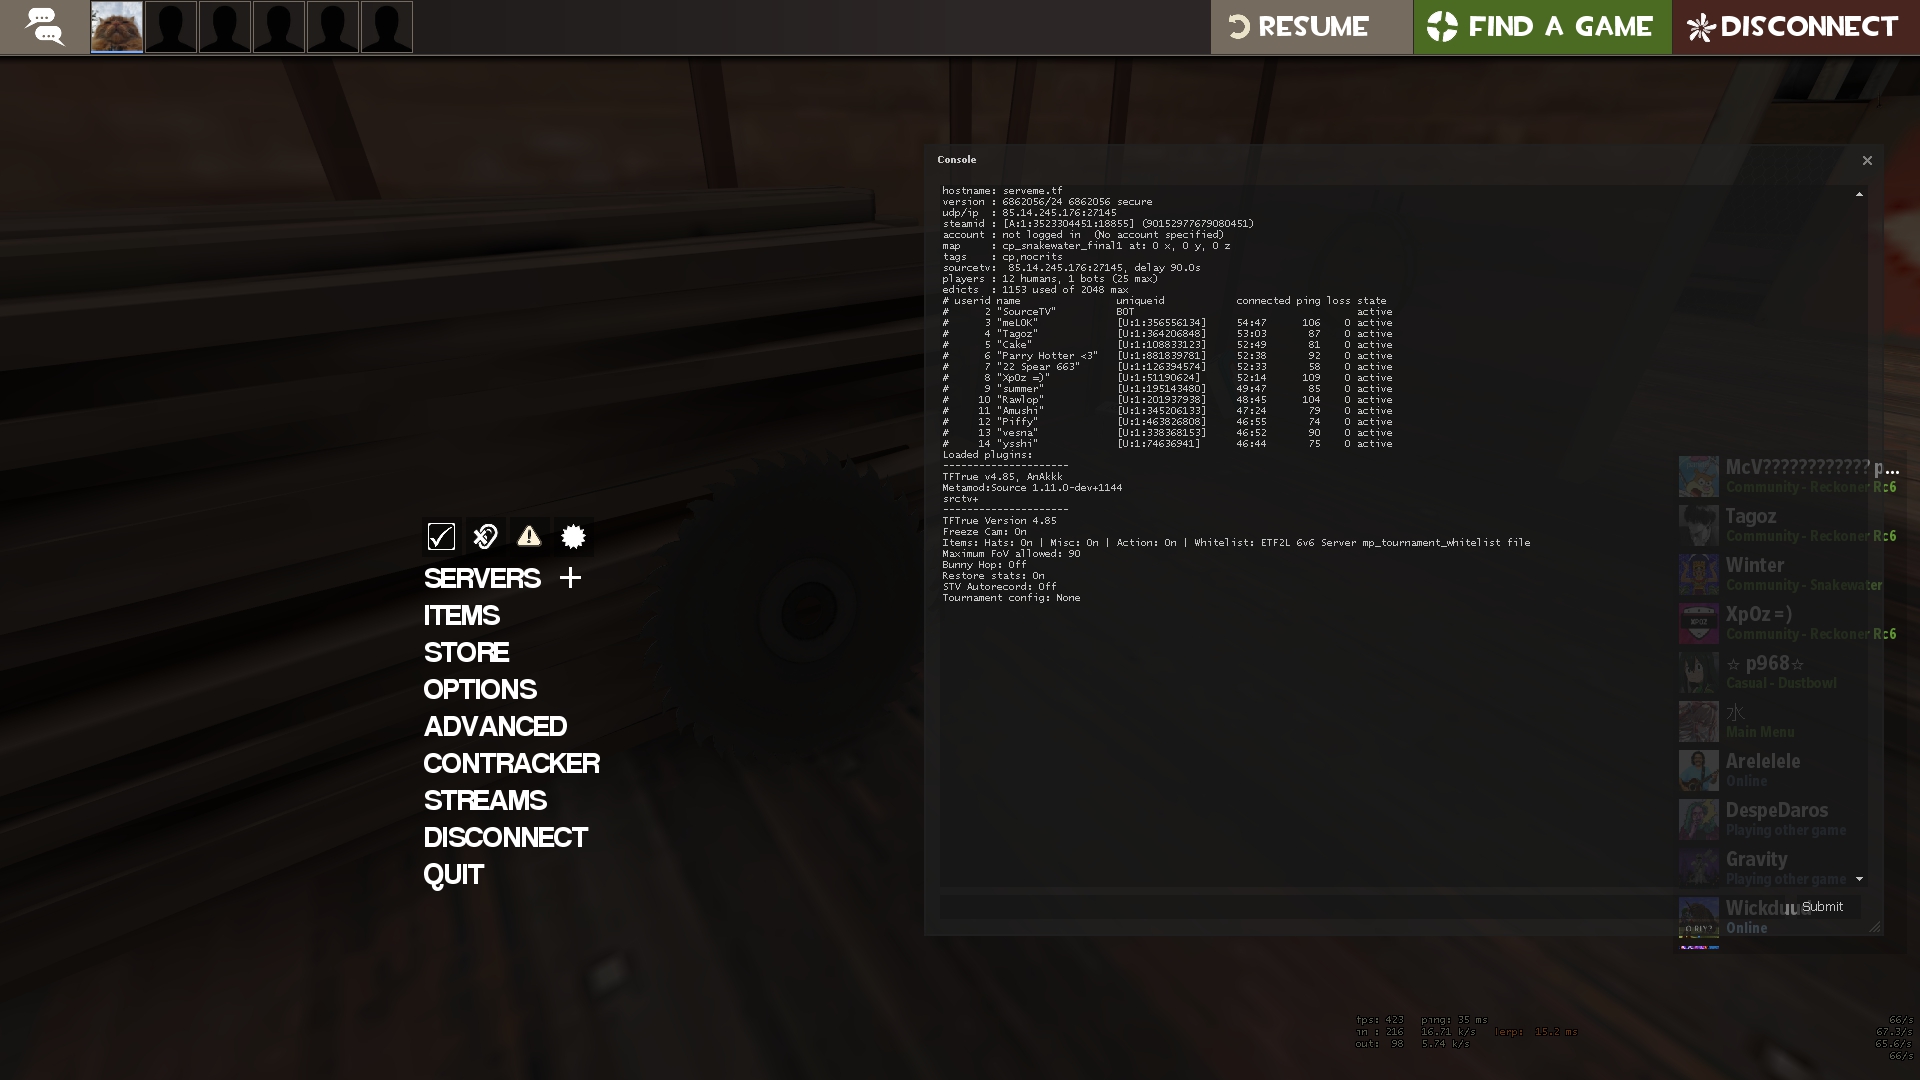The image size is (1920, 1080).
Task: Click the muted players ear icon
Action: [485, 537]
